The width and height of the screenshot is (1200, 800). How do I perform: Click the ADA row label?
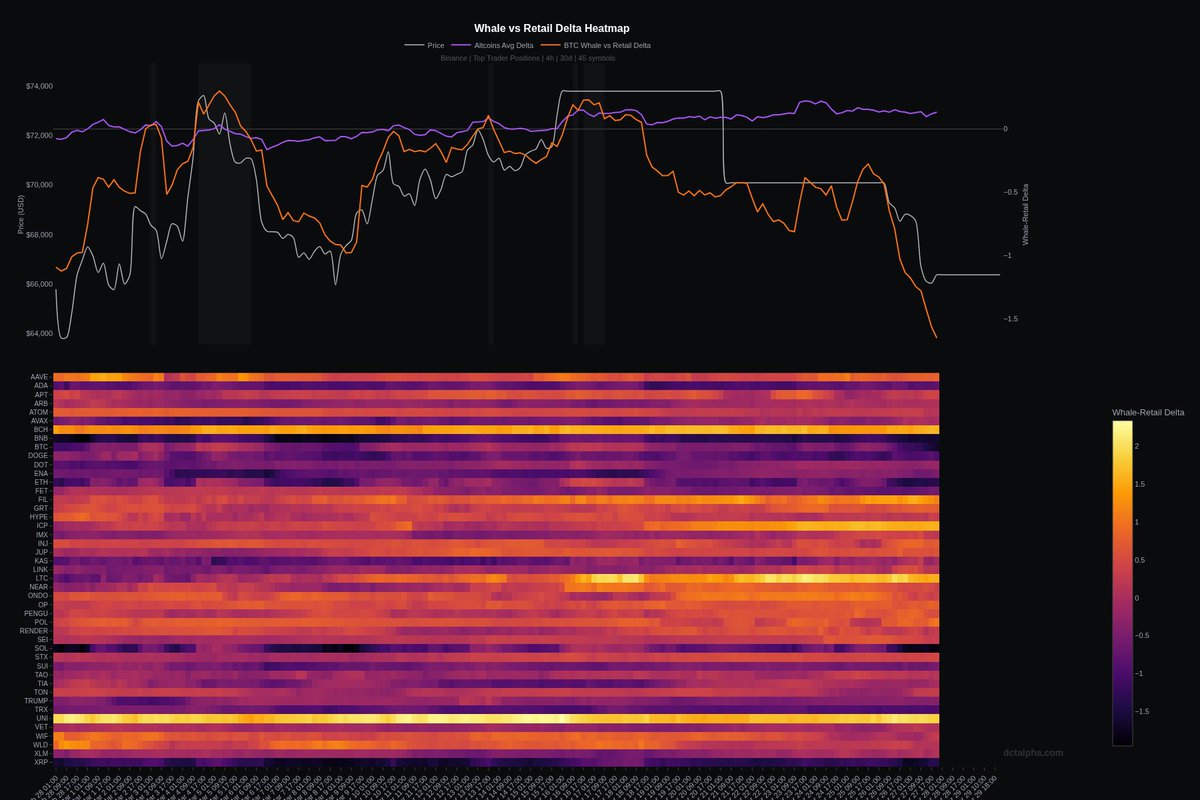click(x=41, y=385)
